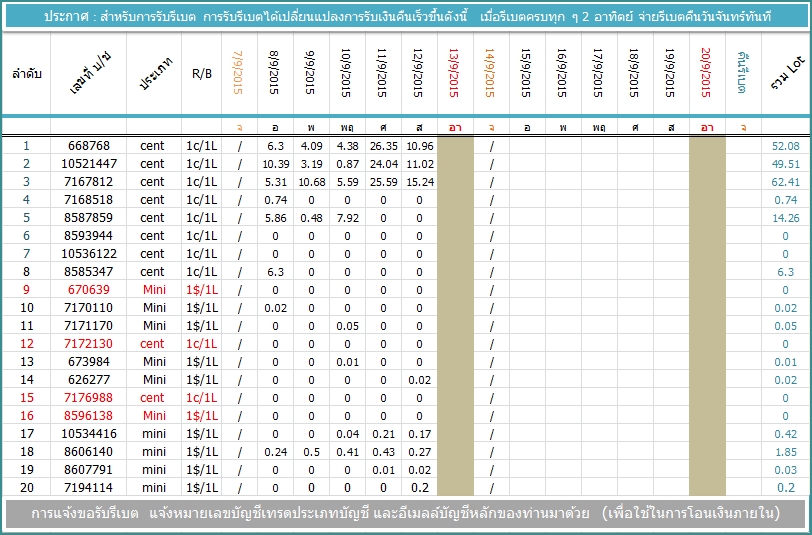Select account number 7194114

click(89, 488)
